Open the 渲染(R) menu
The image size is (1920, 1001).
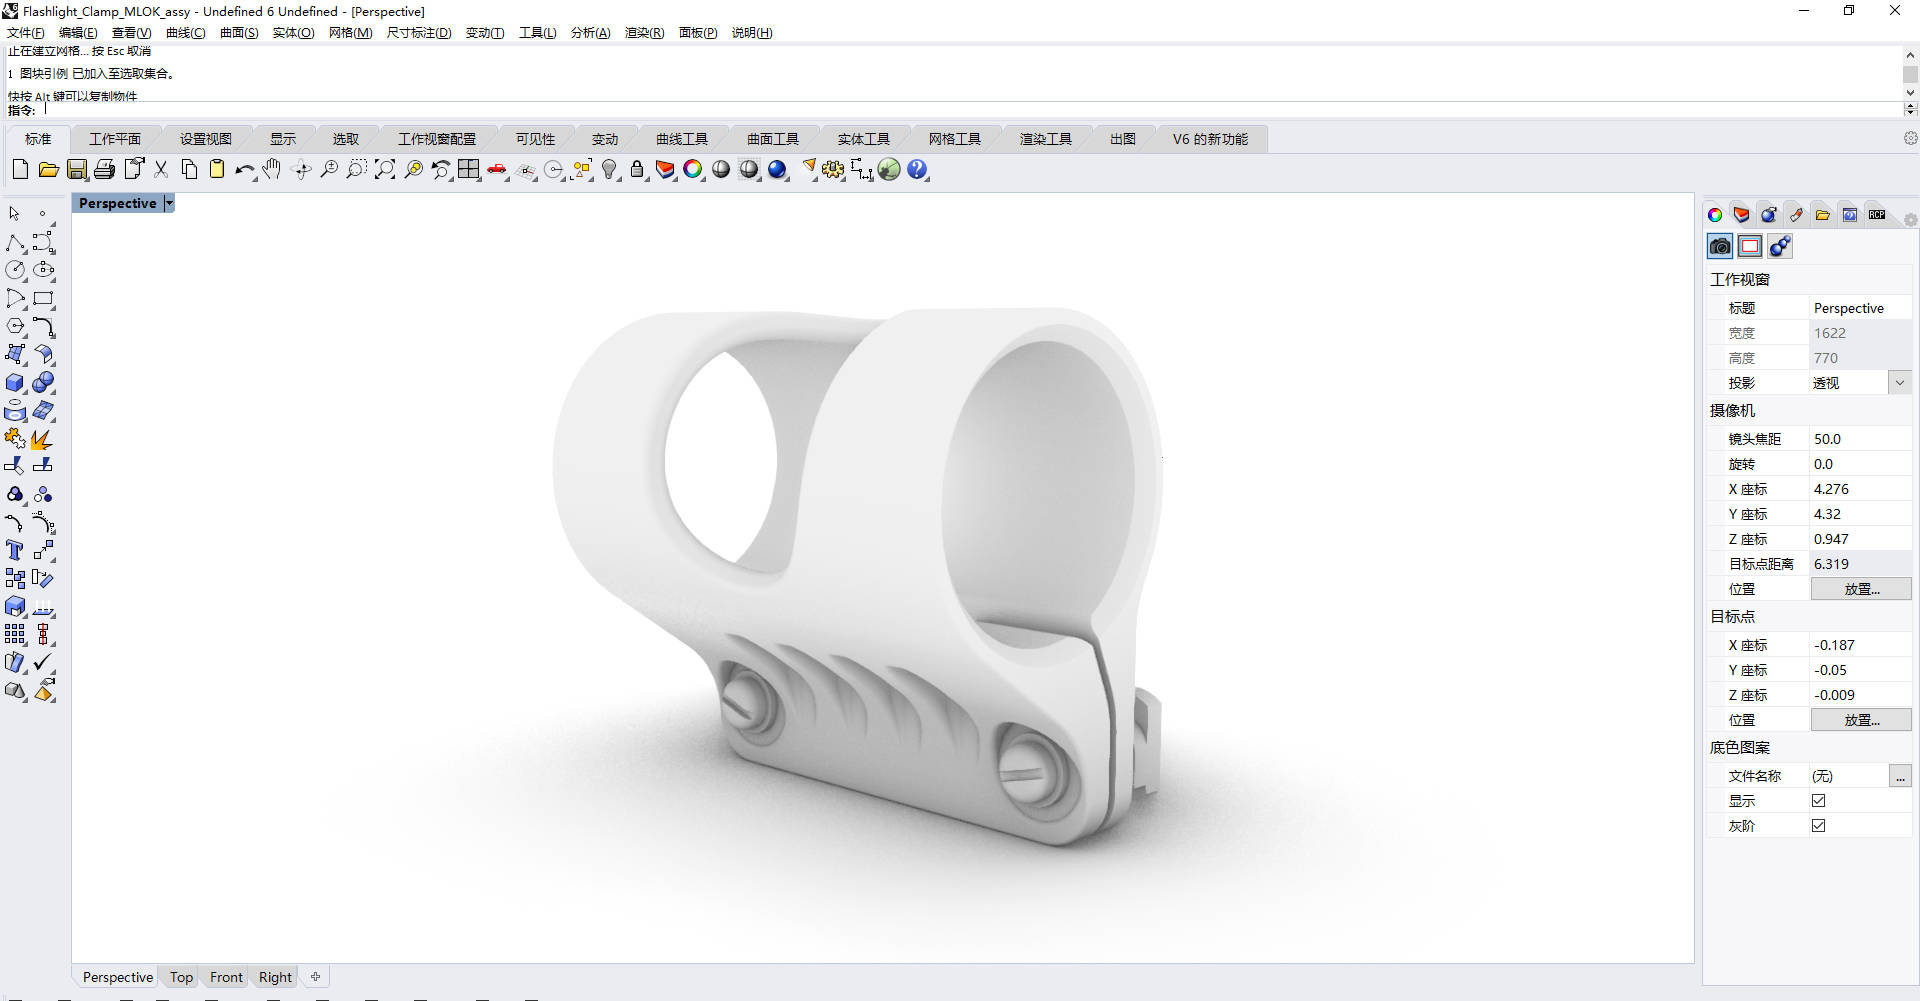[x=644, y=33]
